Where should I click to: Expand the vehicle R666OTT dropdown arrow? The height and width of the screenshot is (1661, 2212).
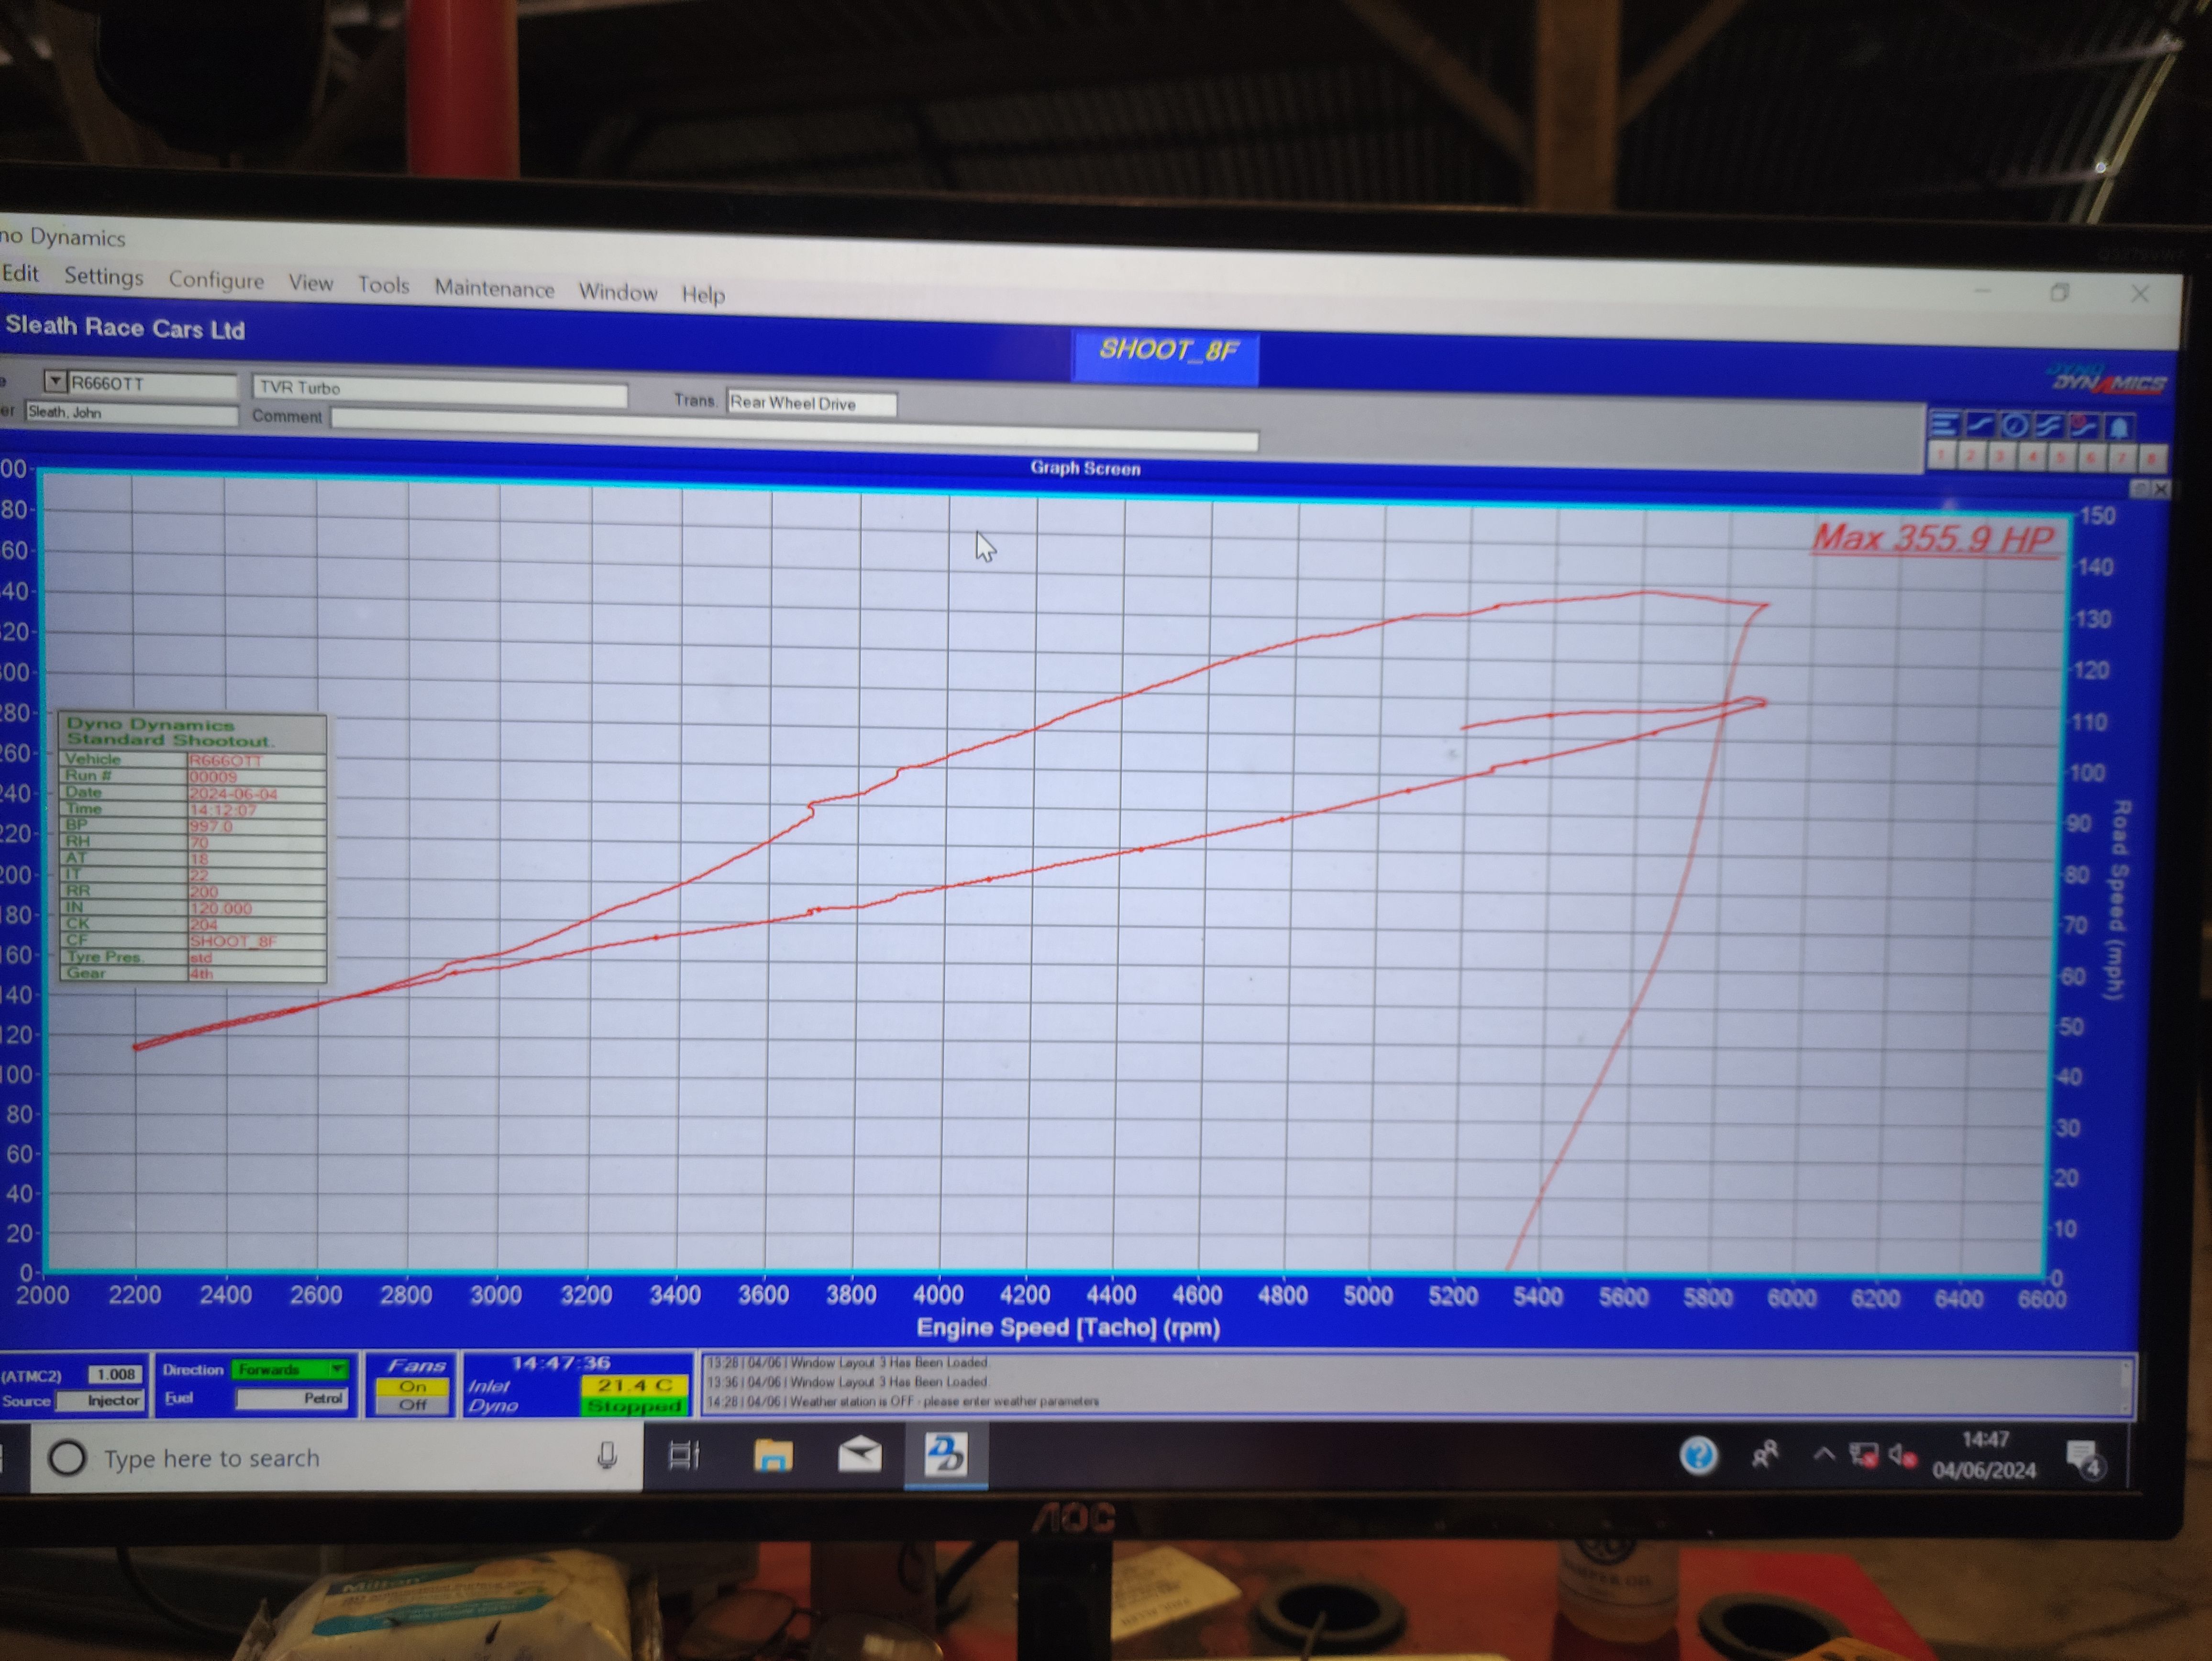(55, 382)
